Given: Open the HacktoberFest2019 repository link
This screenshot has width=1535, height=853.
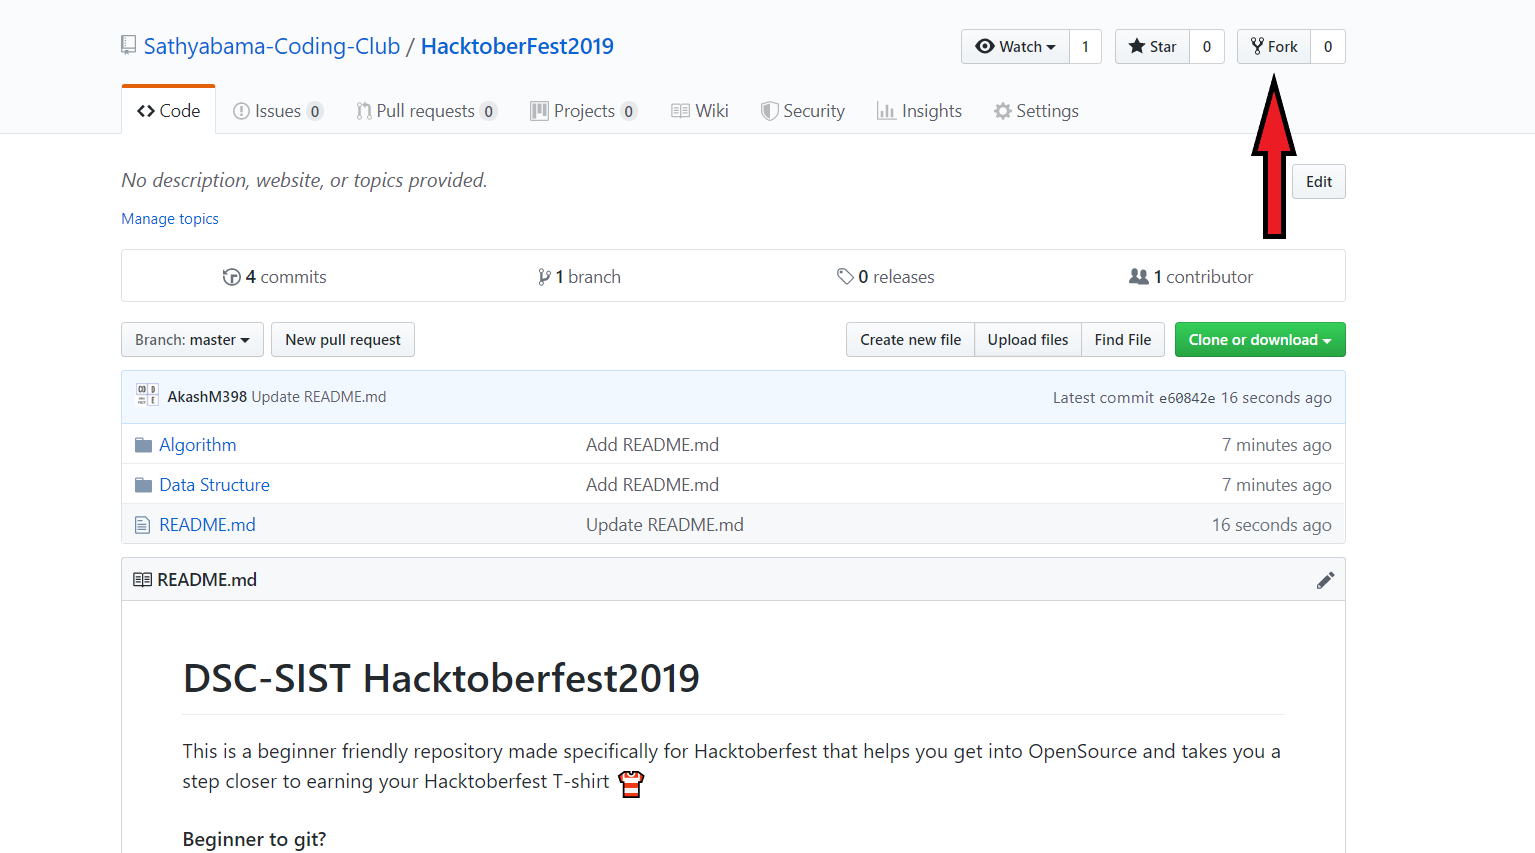Looking at the screenshot, I should click(x=517, y=46).
